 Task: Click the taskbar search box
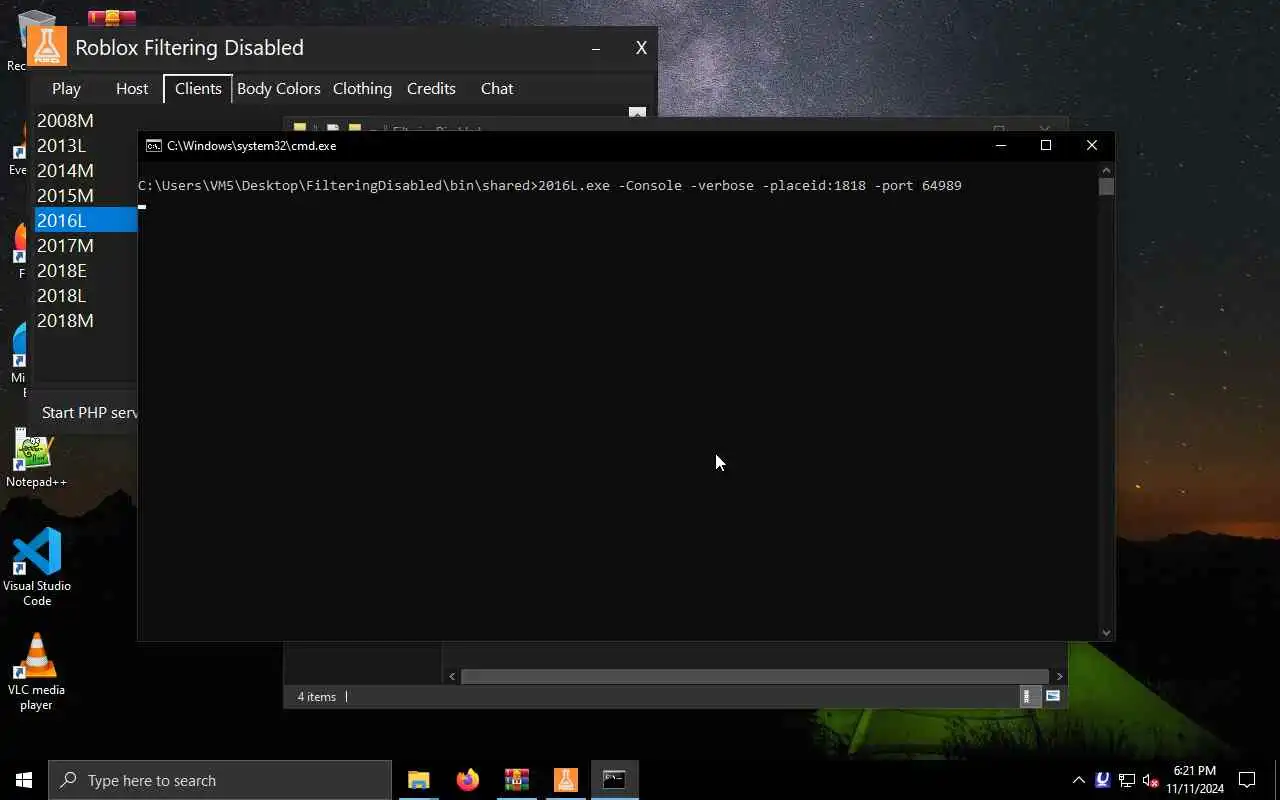[x=220, y=780]
